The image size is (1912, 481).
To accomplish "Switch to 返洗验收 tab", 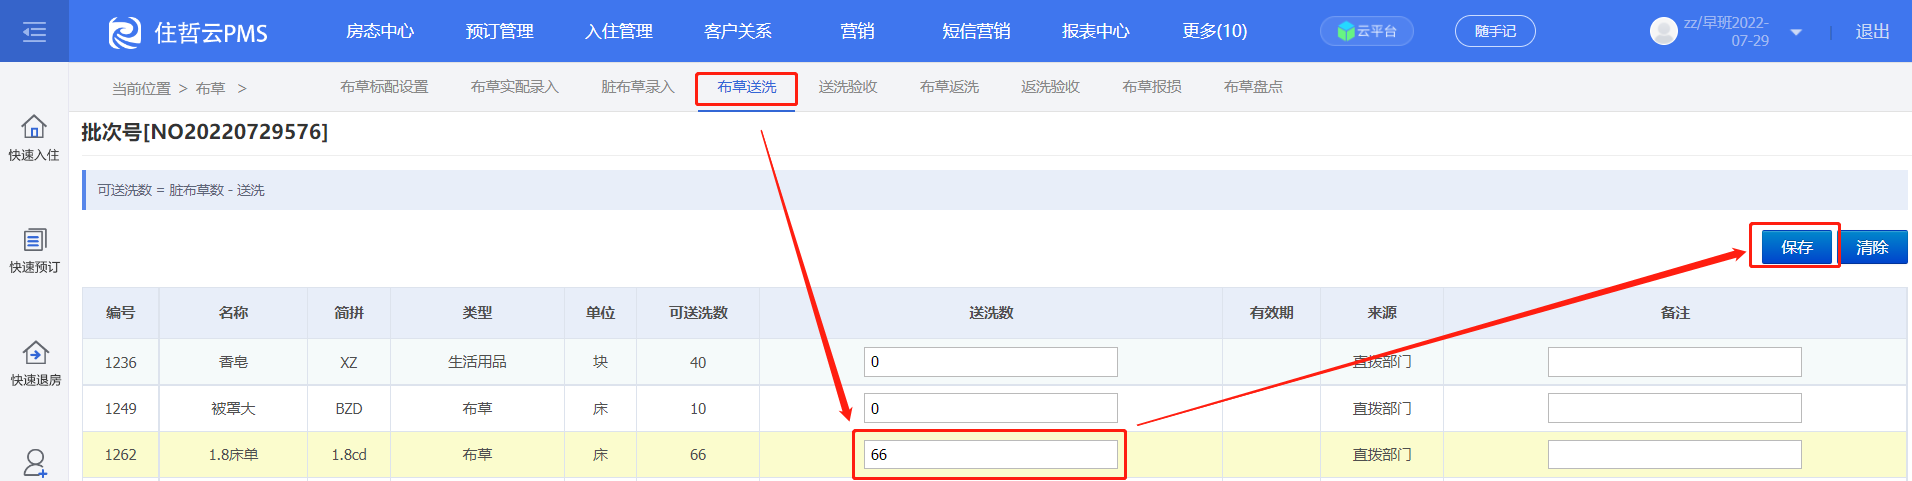I will coord(1051,87).
